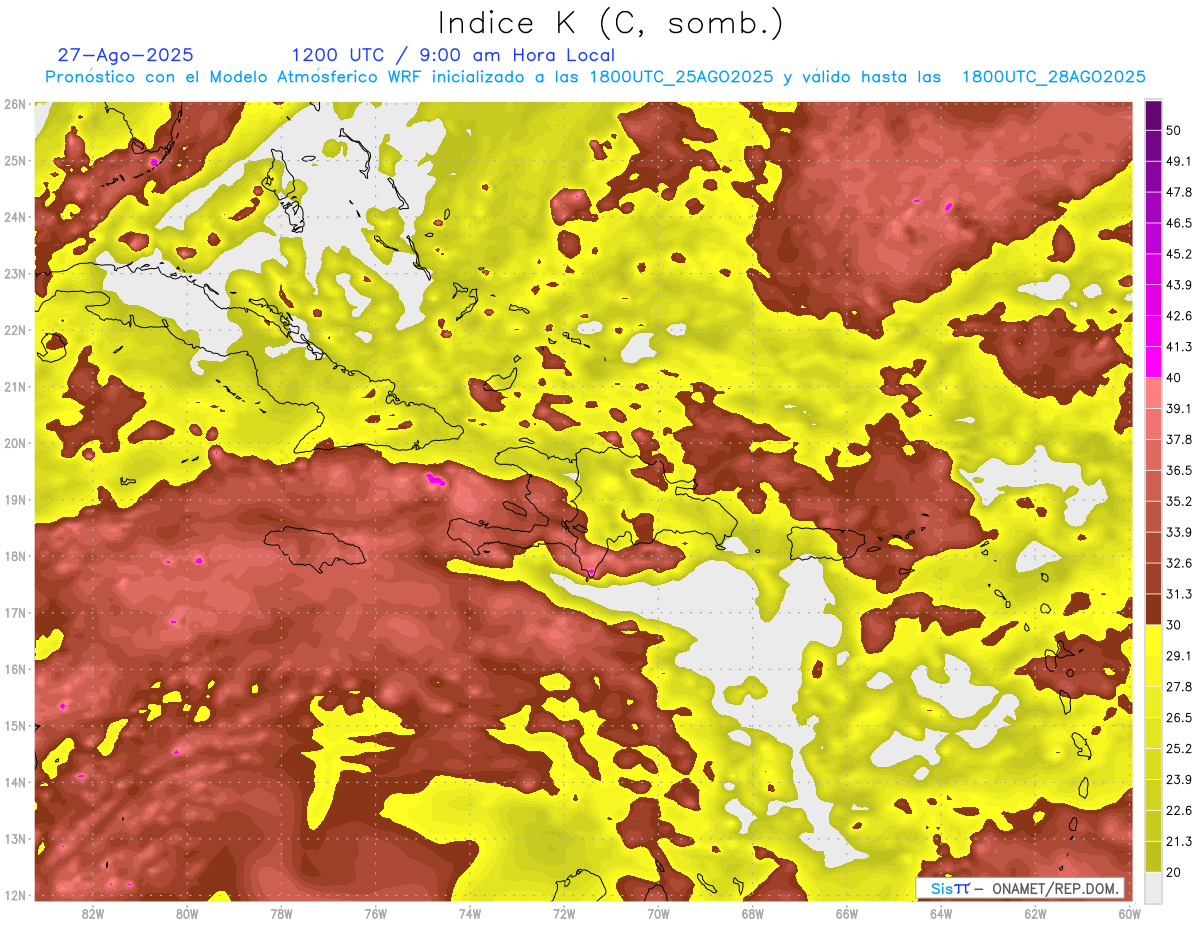The height and width of the screenshot is (927, 1200).
Task: Click the colorbar value 31.3
Action: 1179,594
